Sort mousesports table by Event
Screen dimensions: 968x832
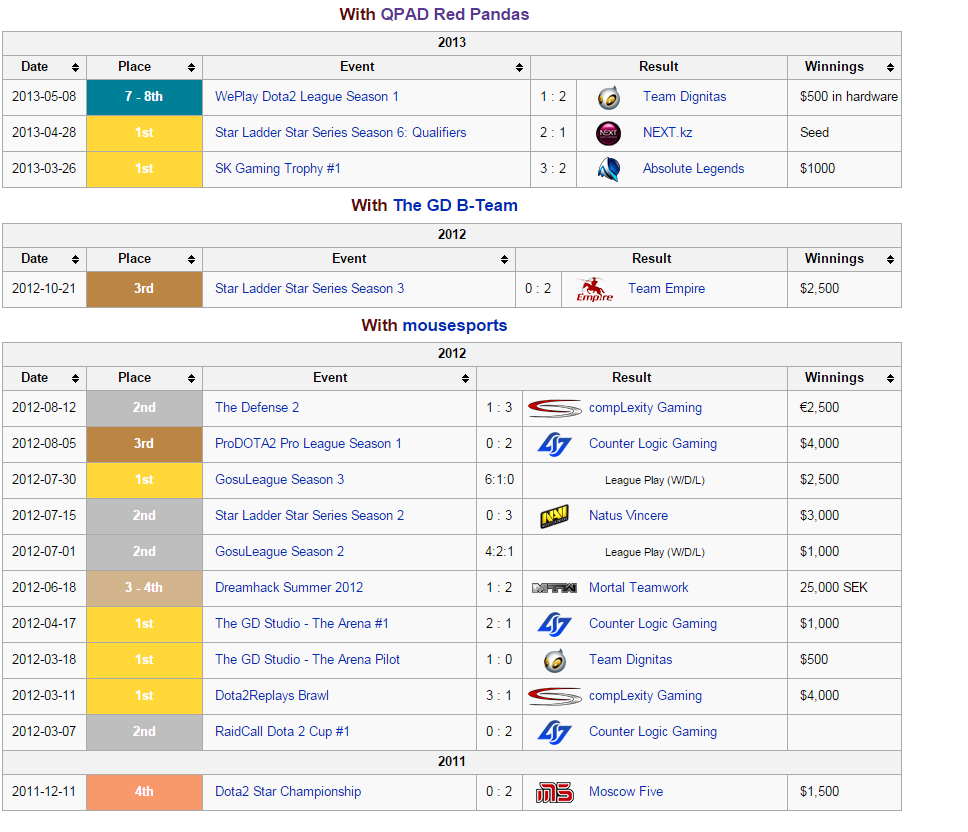(x=465, y=378)
